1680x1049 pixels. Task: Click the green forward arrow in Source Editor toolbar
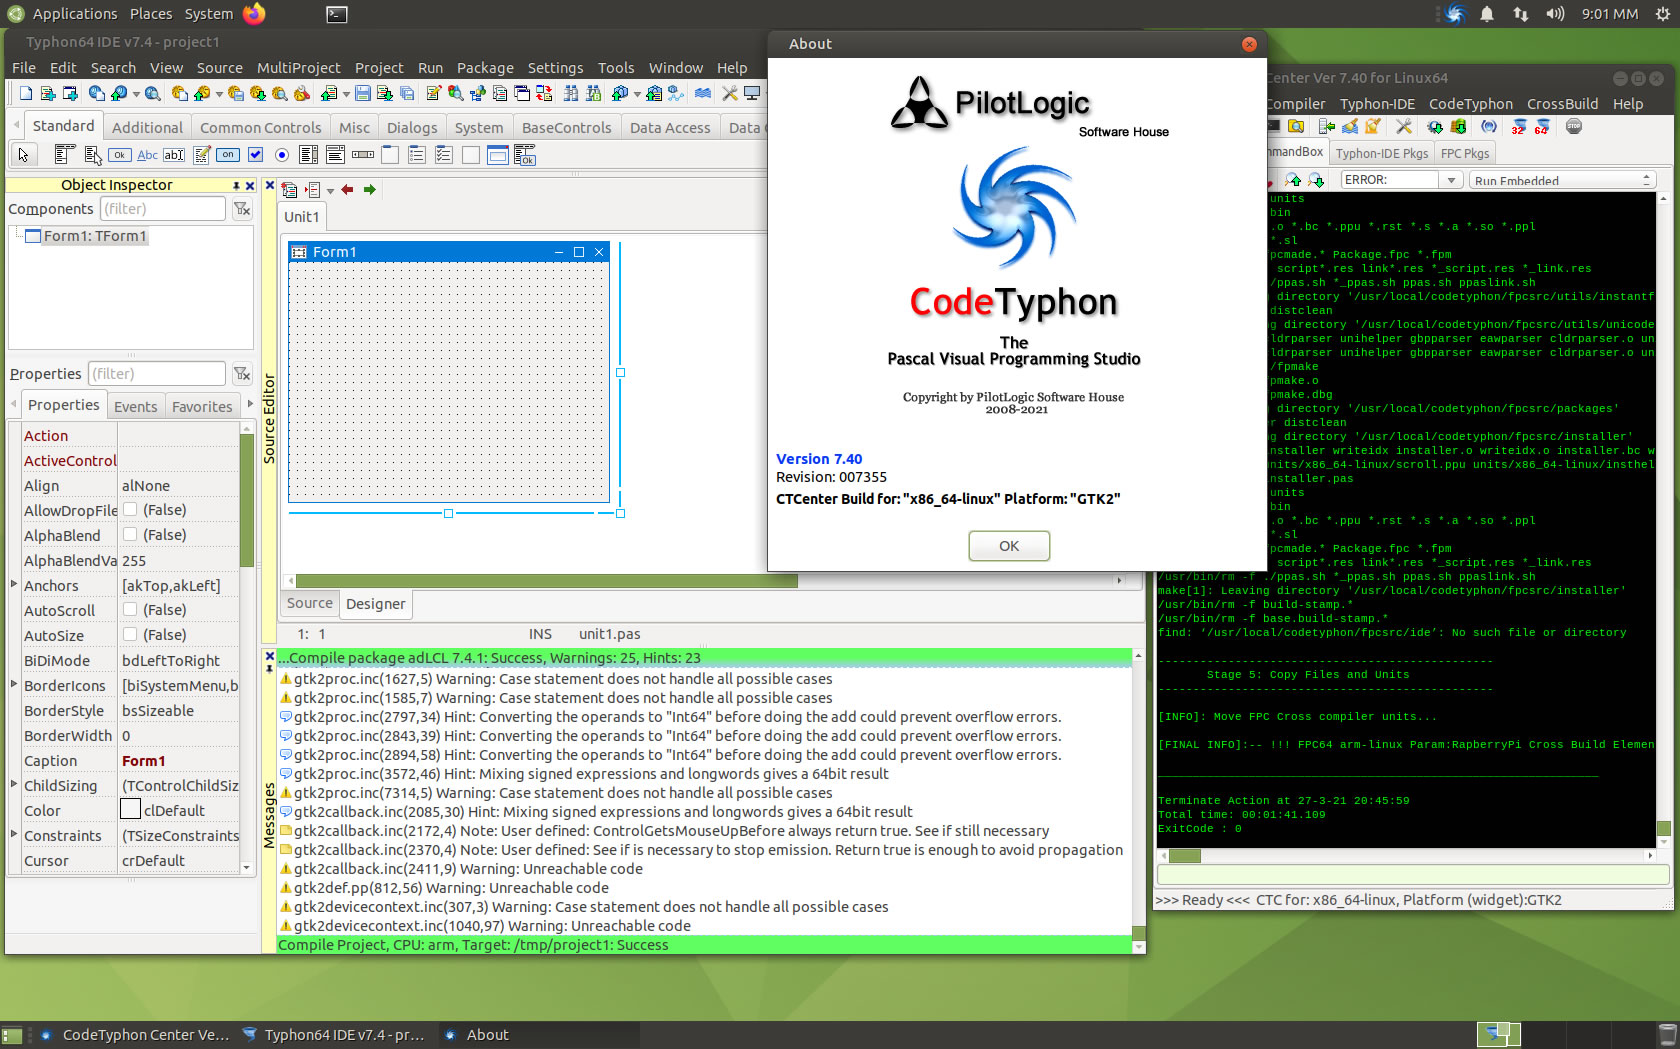370,190
